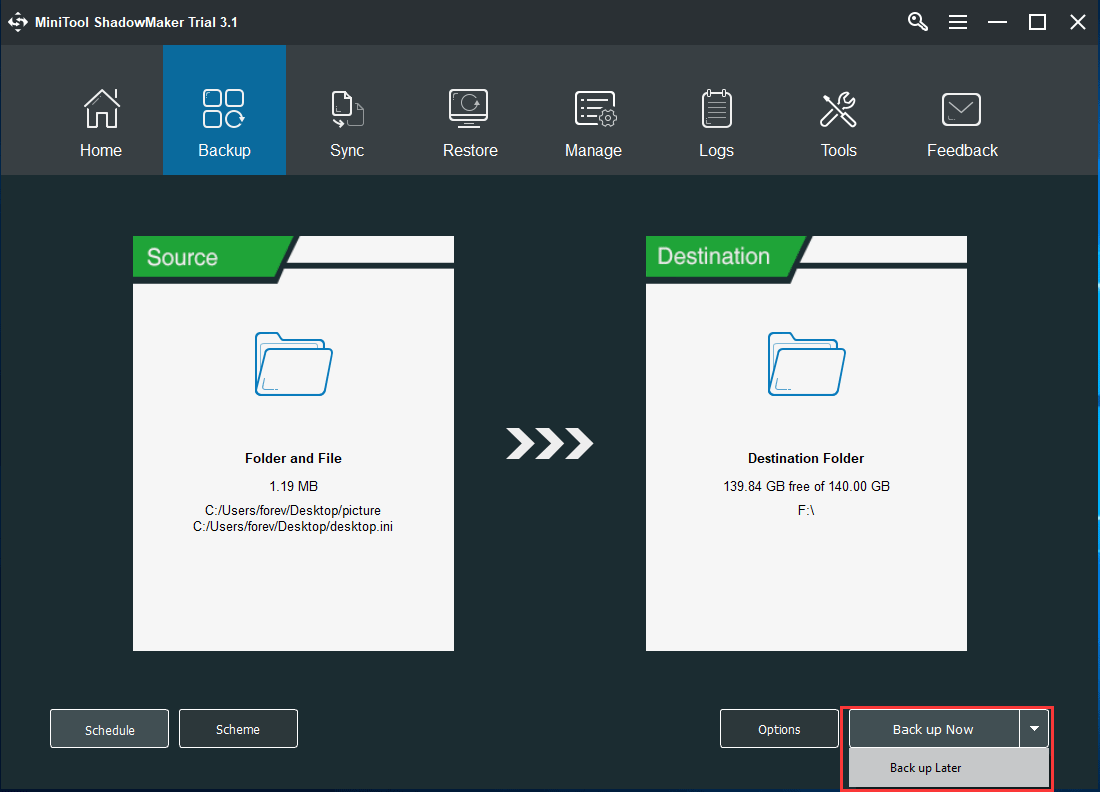
Task: Switch to the Backup tab
Action: (224, 110)
